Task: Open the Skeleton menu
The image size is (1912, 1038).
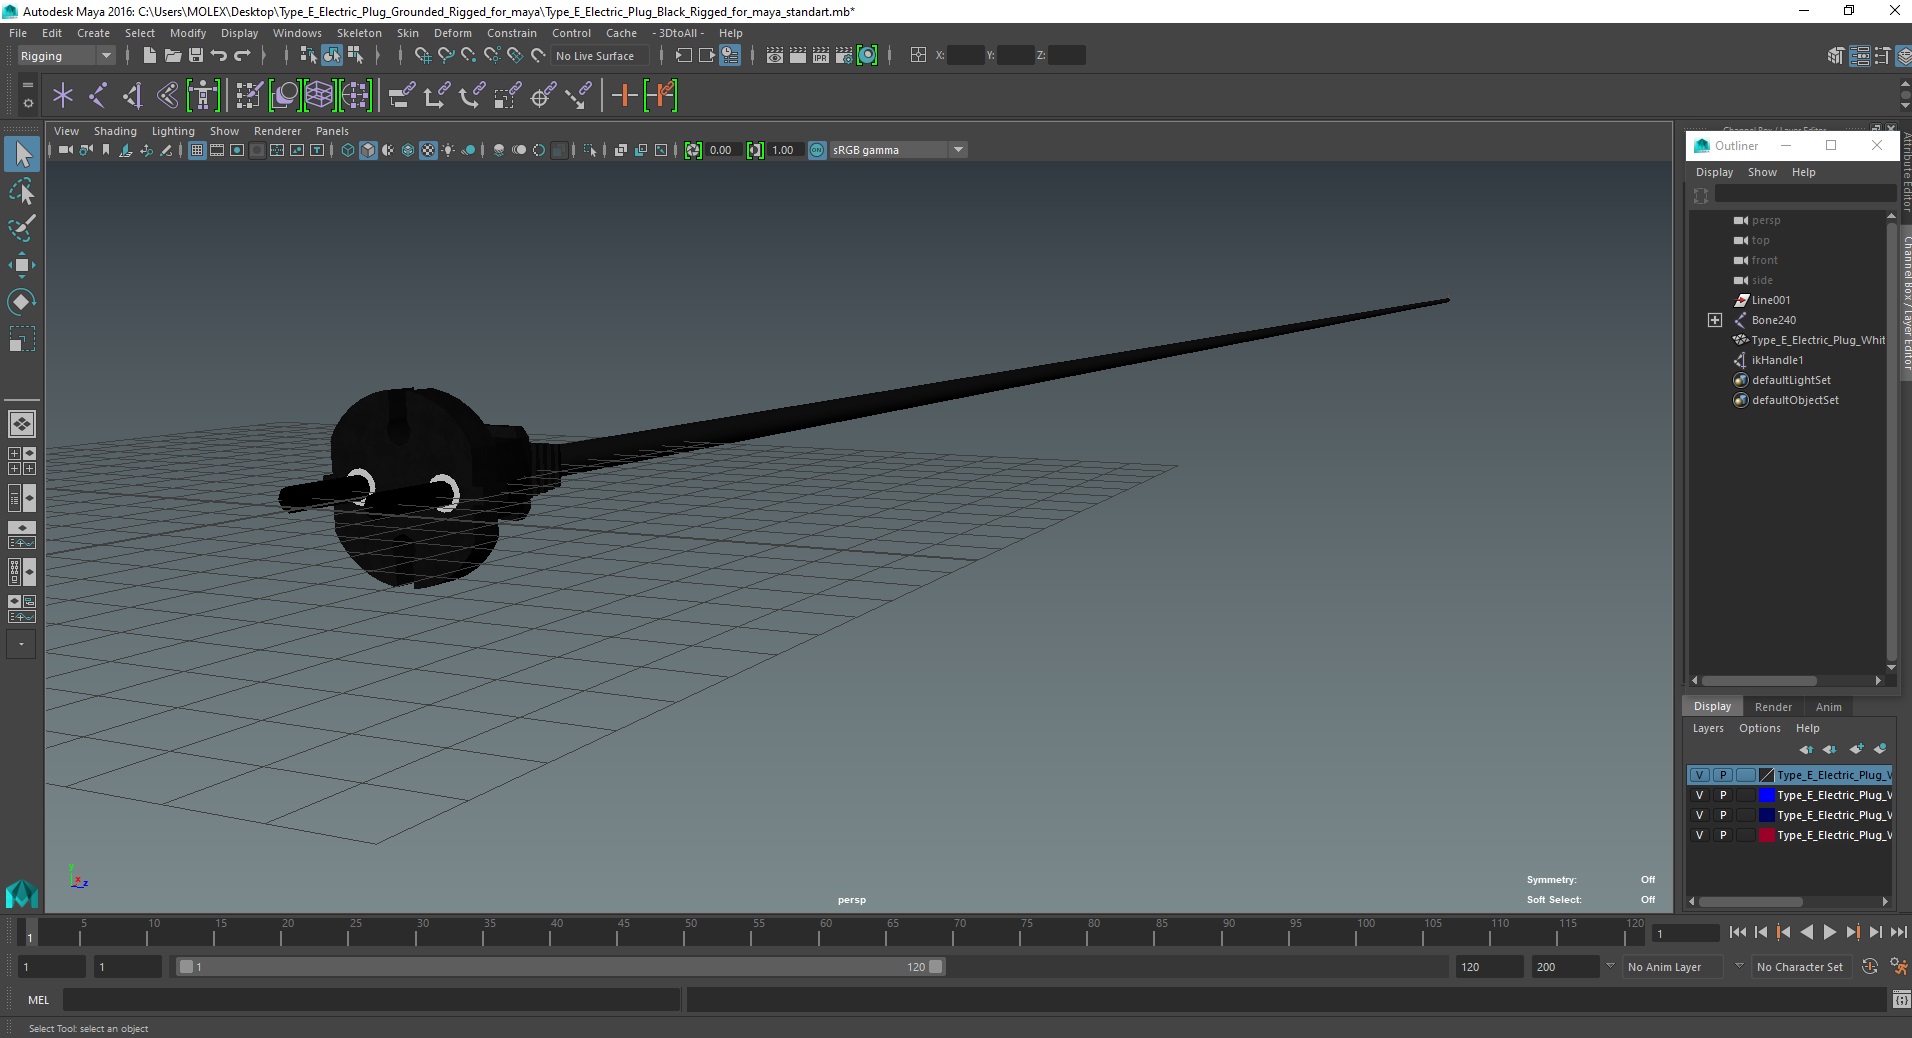Action: point(359,33)
